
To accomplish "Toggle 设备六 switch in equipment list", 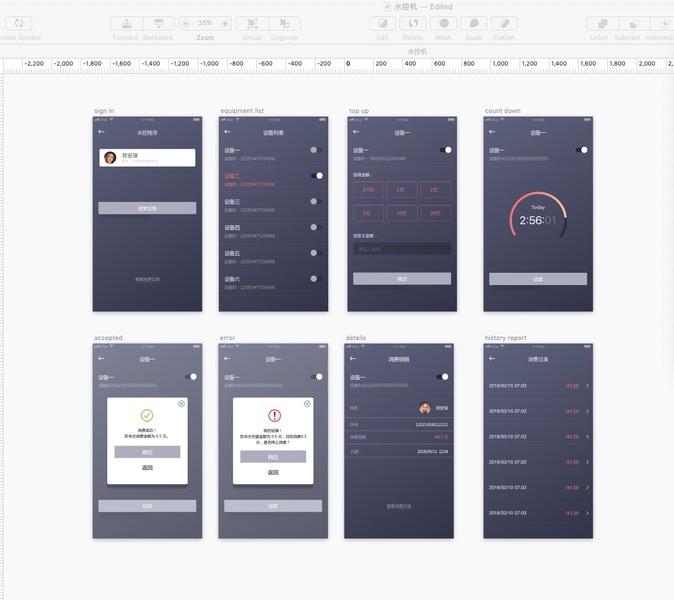I will click(316, 279).
